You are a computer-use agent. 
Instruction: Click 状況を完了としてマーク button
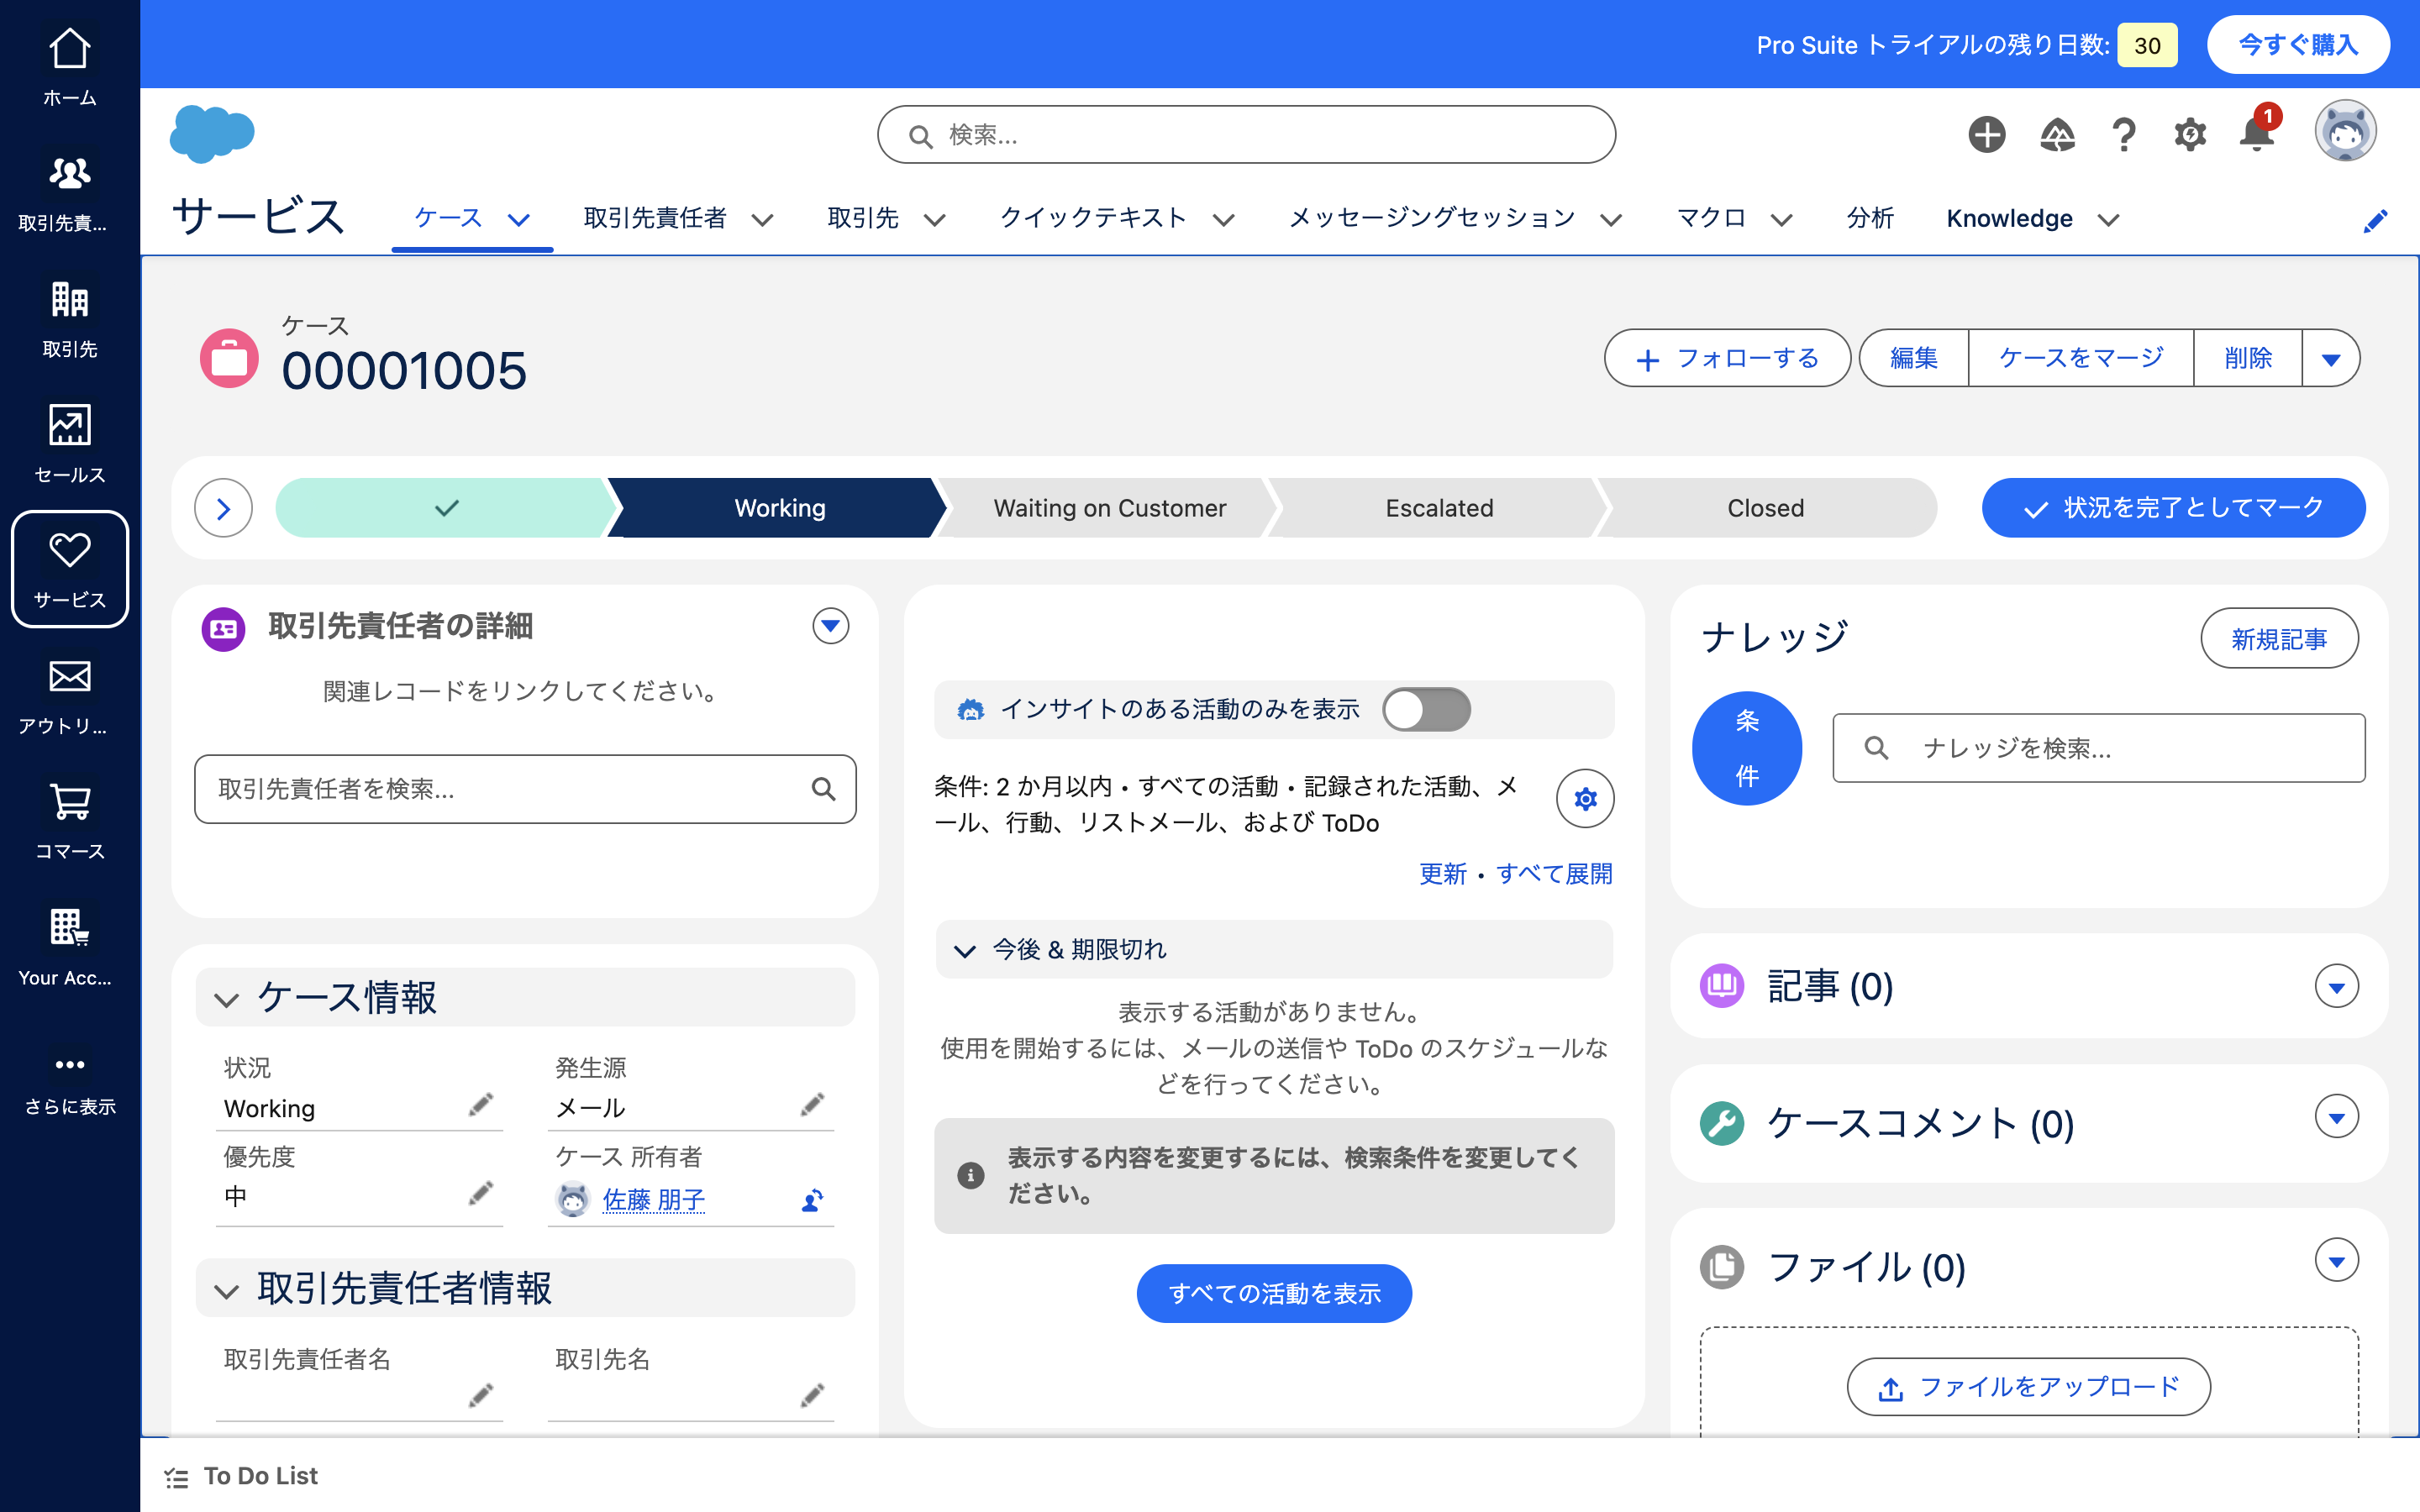pyautogui.click(x=2175, y=507)
